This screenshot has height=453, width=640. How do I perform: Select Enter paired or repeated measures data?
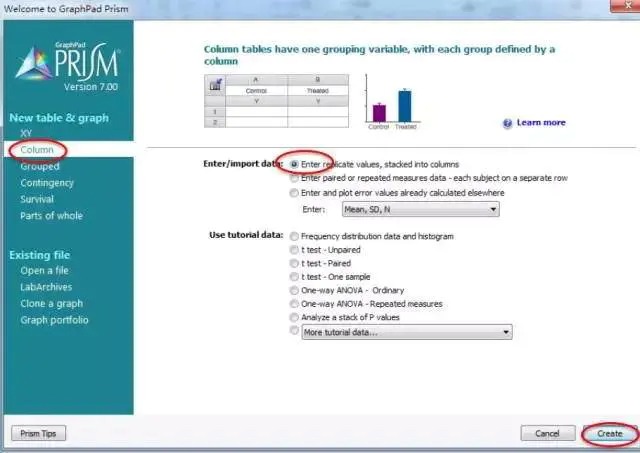click(x=294, y=178)
